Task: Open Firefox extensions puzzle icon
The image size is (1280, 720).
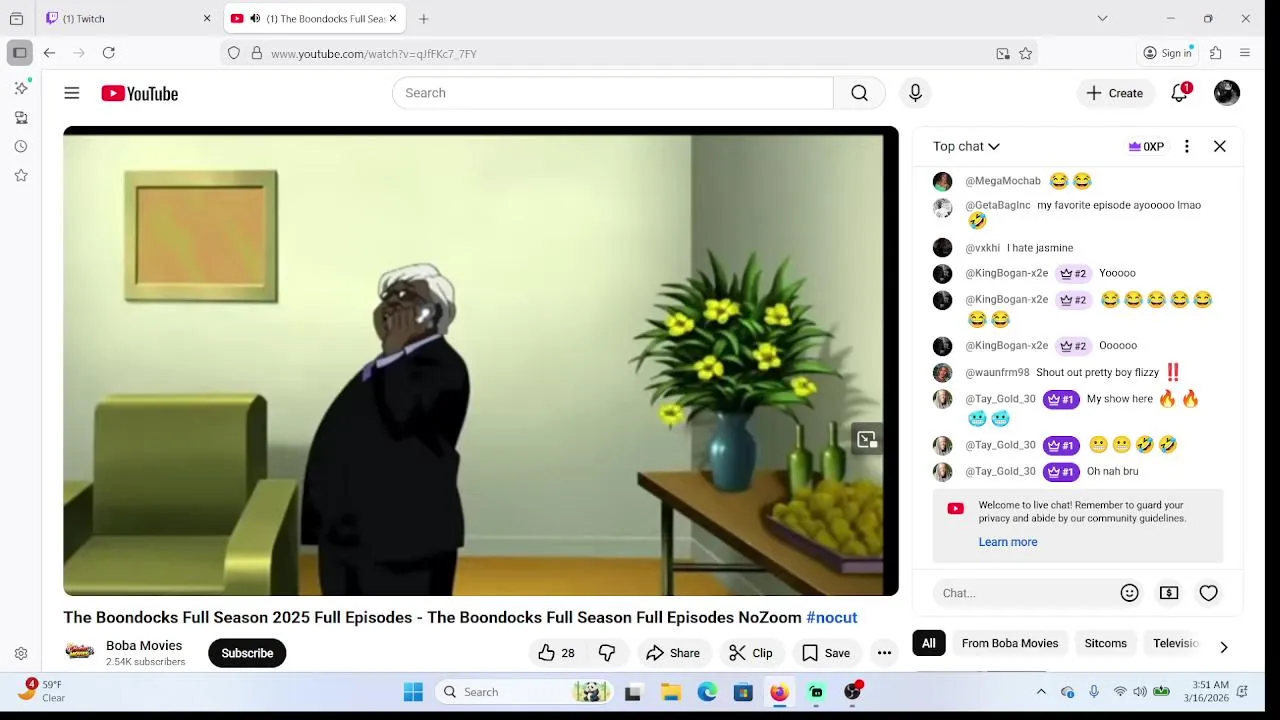Action: [1216, 53]
